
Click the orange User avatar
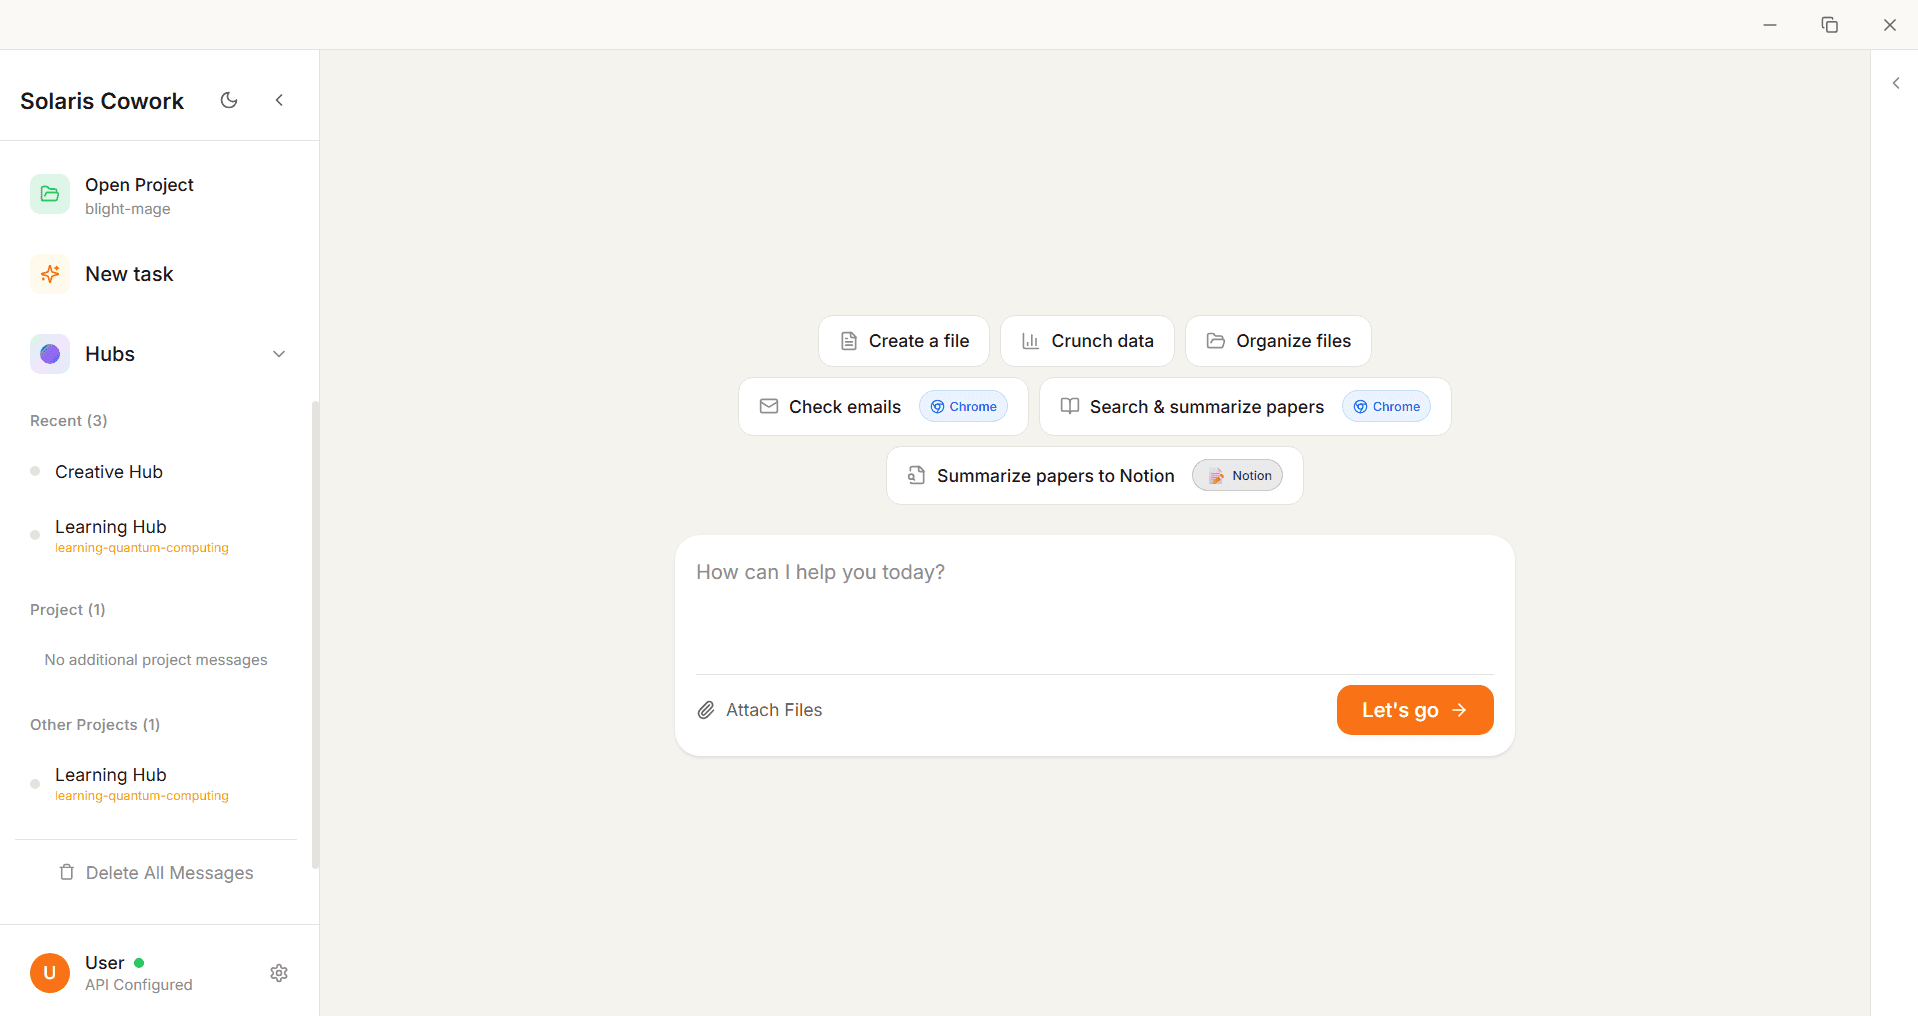[50, 973]
